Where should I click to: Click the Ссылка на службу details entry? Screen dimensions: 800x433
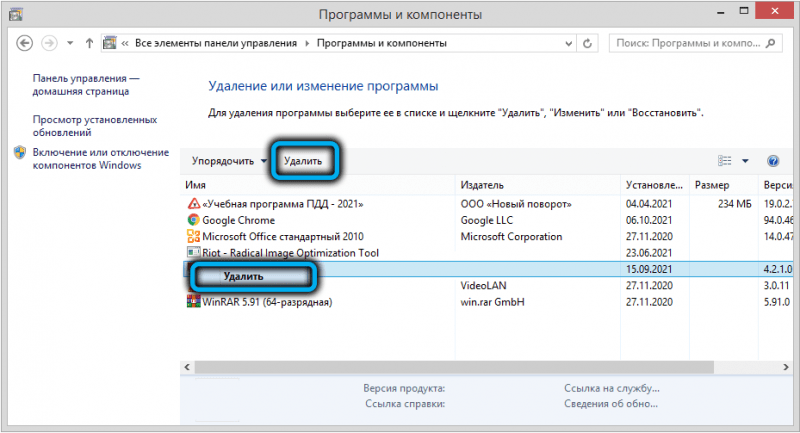pos(612,389)
